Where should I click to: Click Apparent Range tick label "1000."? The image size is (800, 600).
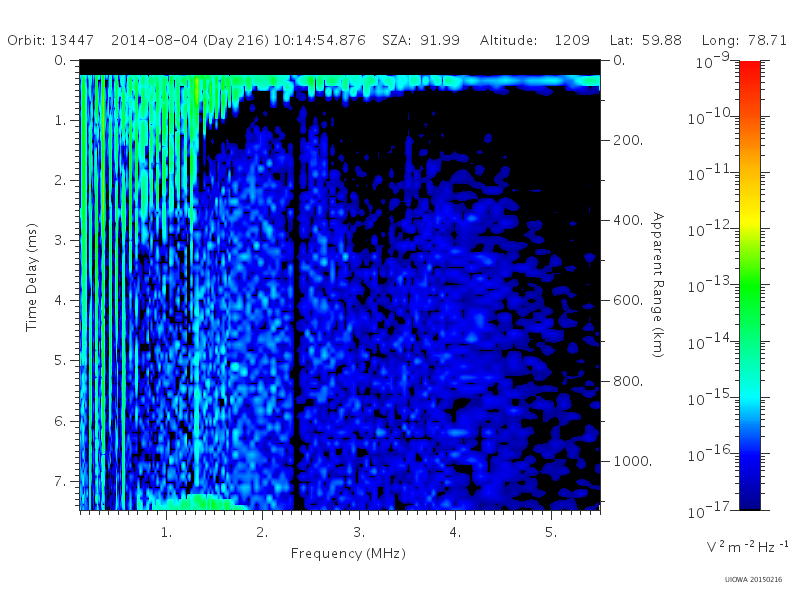(633, 461)
